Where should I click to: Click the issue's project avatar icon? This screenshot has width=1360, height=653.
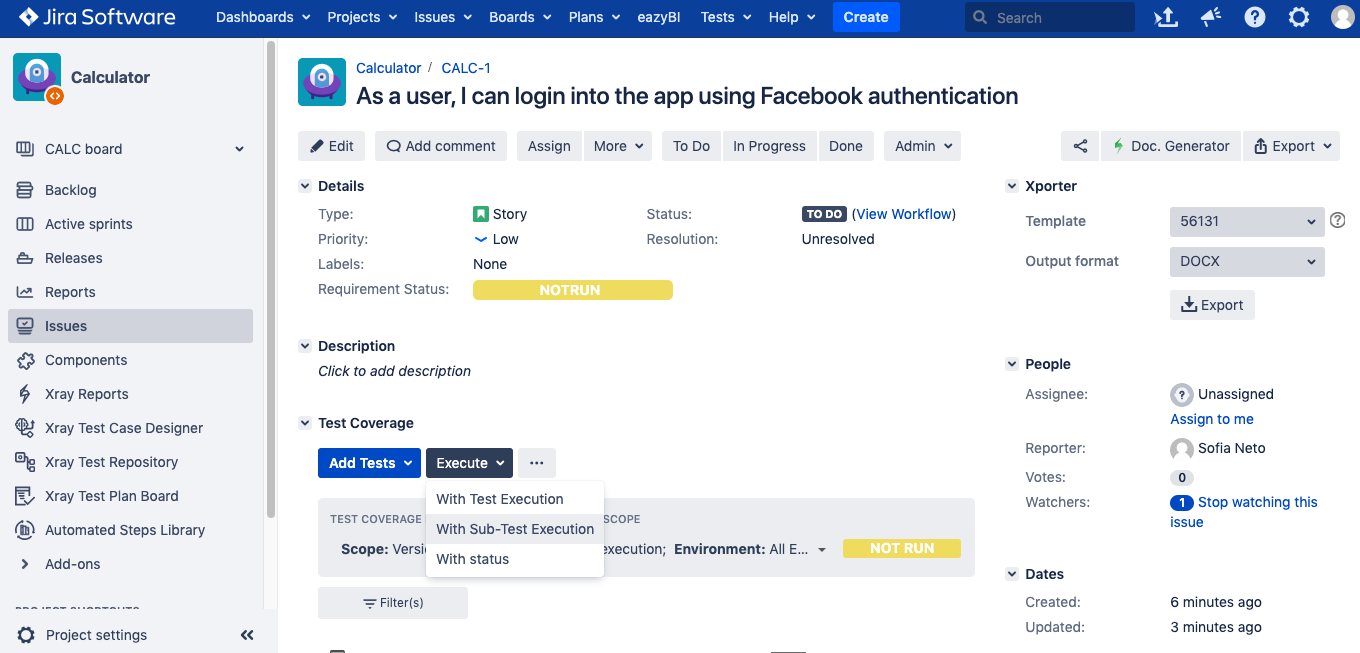coord(322,82)
